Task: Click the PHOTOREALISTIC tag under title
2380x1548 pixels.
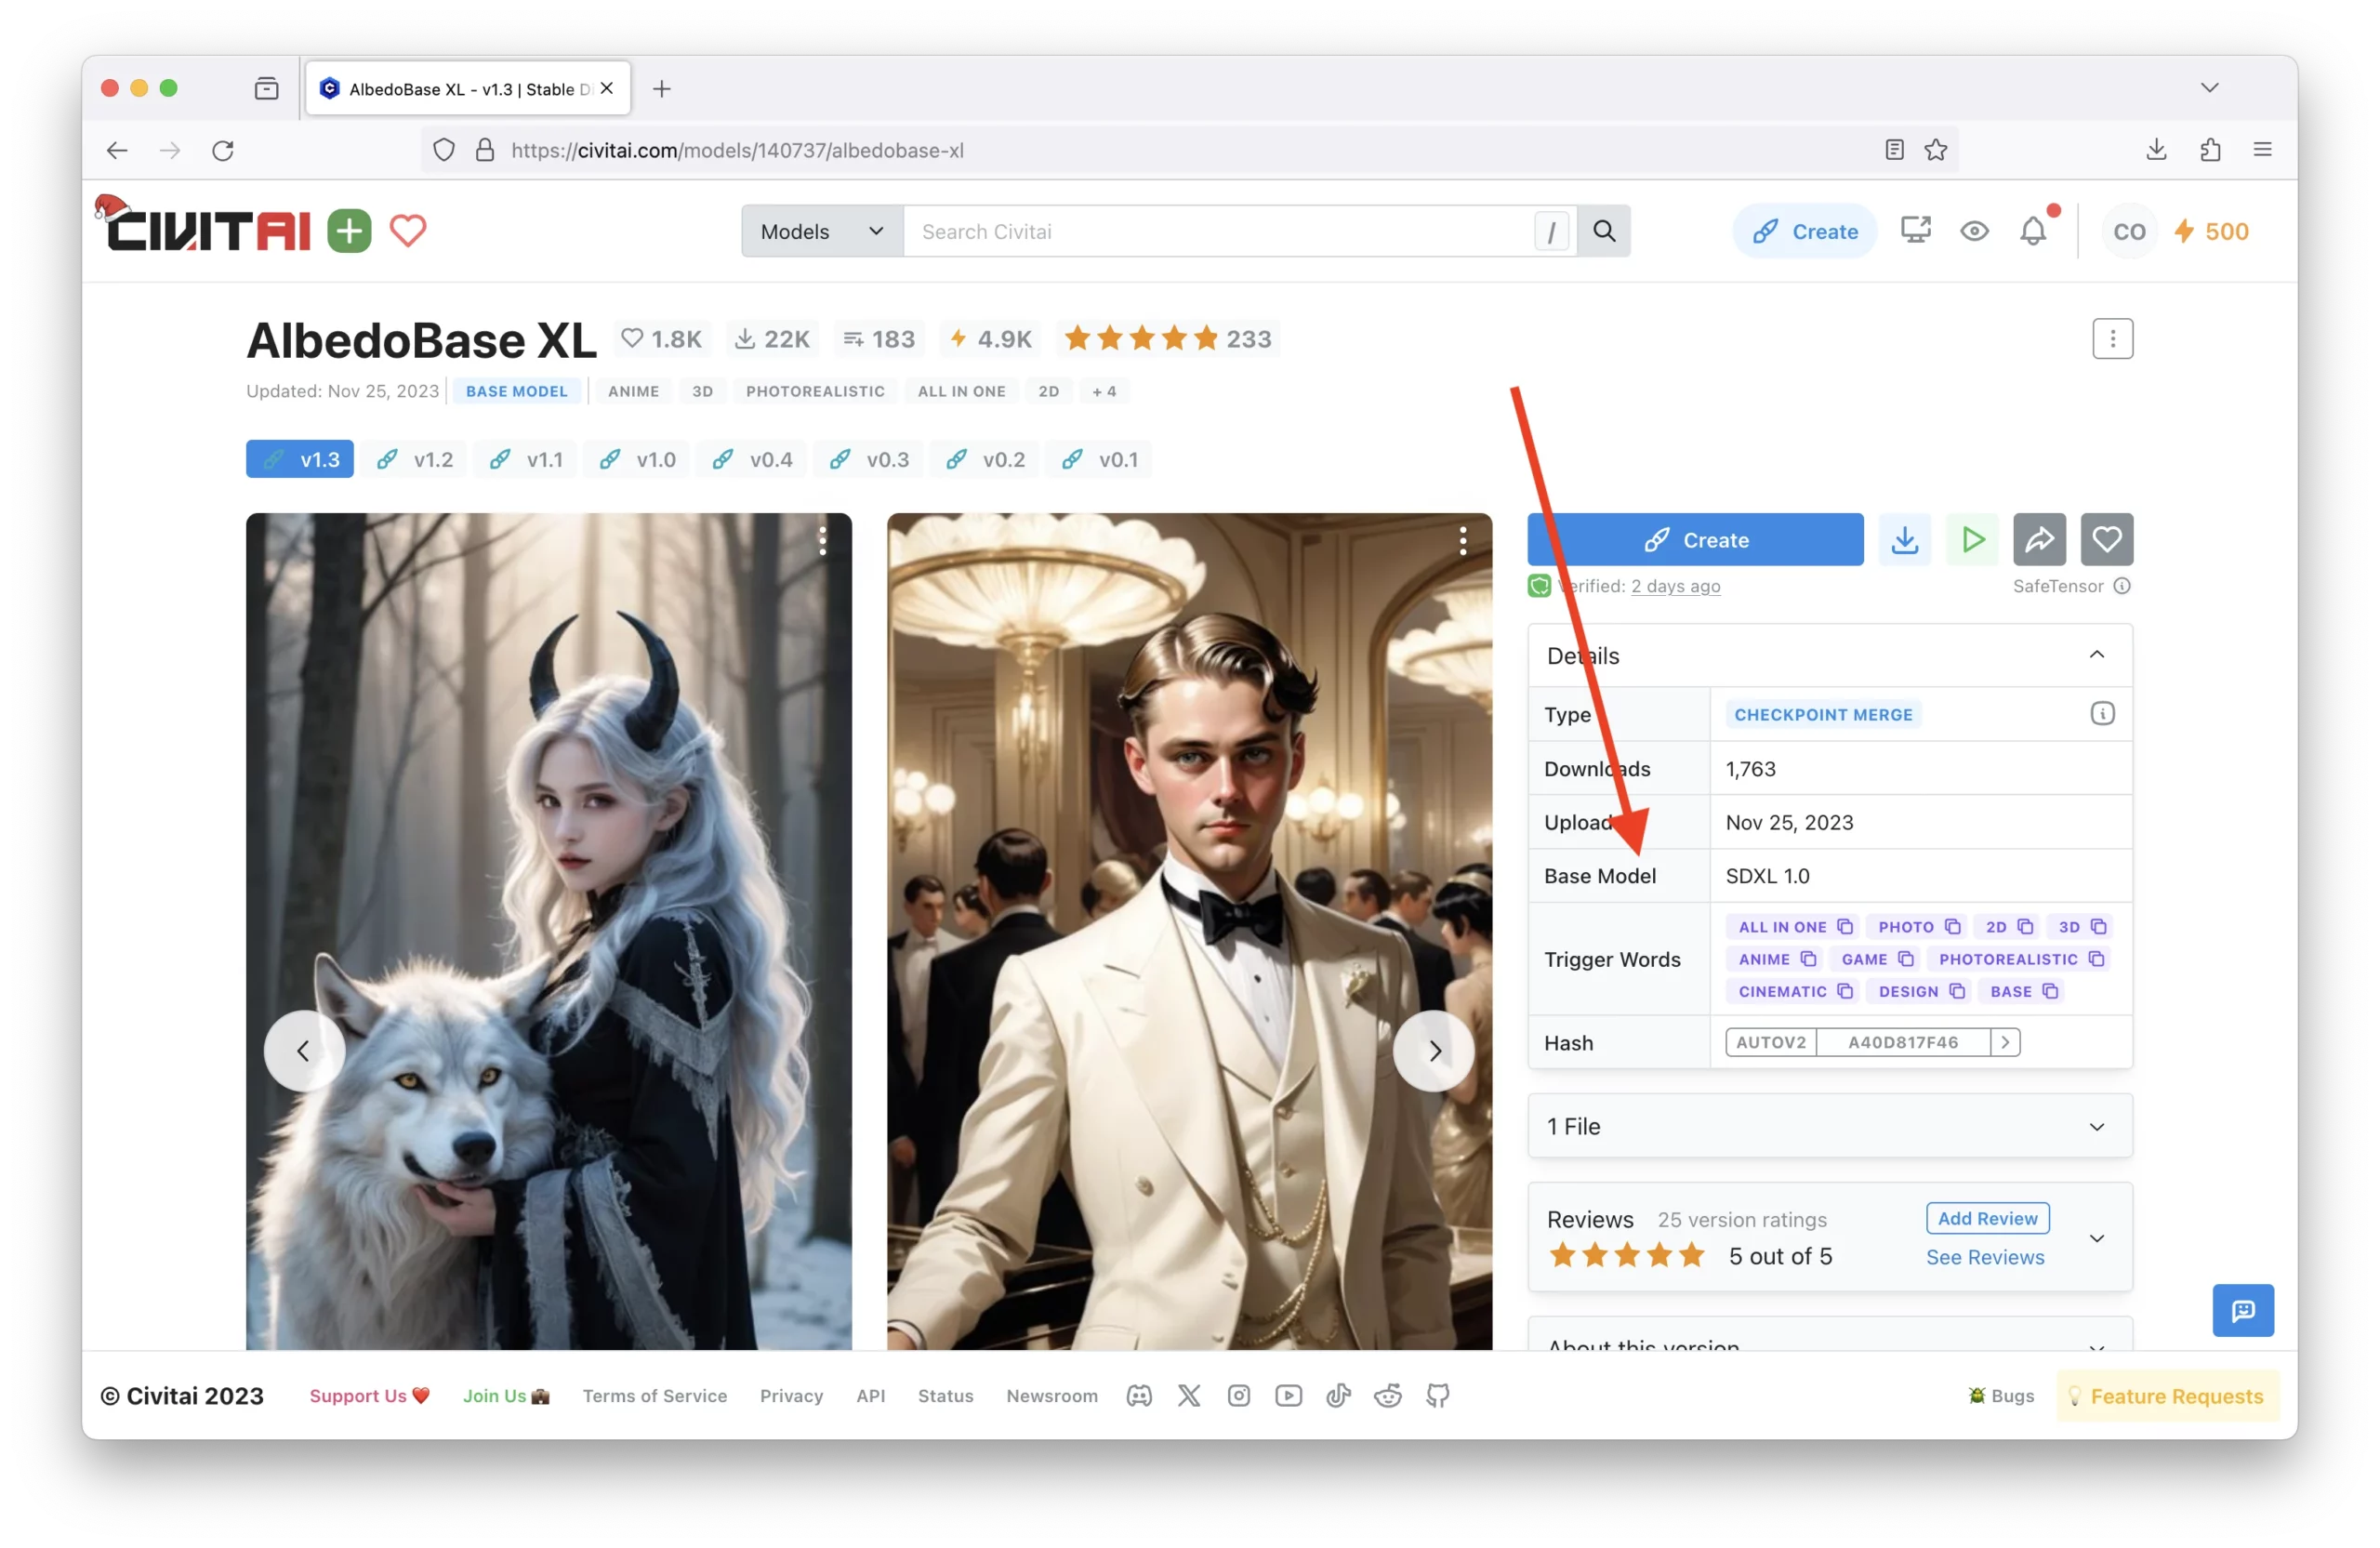Action: click(x=815, y=391)
